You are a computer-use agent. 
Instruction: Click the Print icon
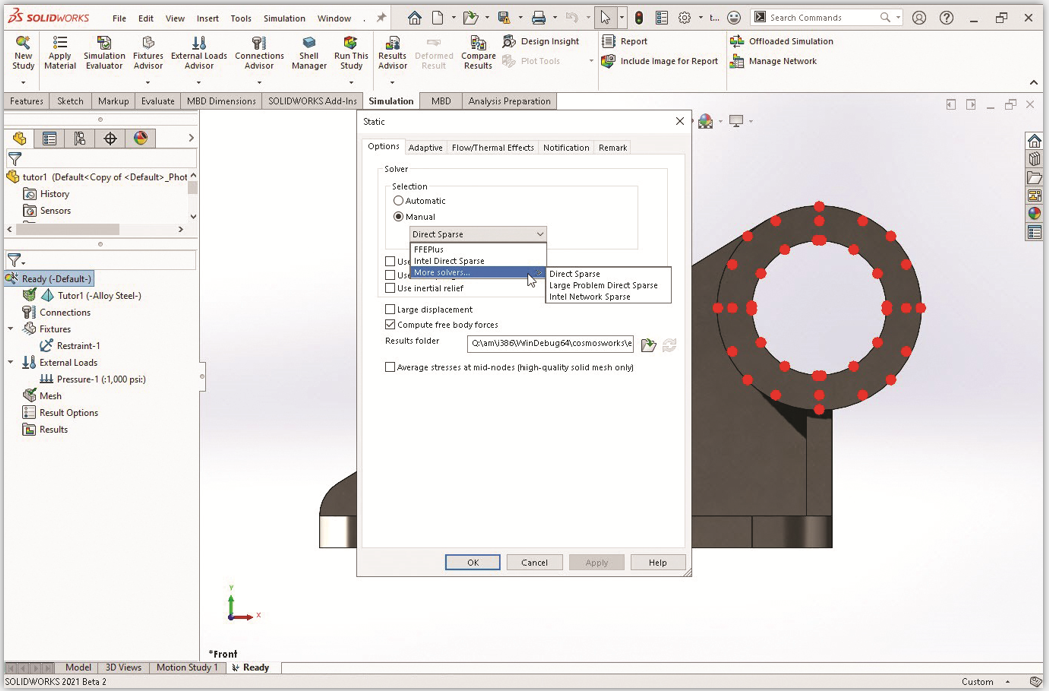[539, 18]
